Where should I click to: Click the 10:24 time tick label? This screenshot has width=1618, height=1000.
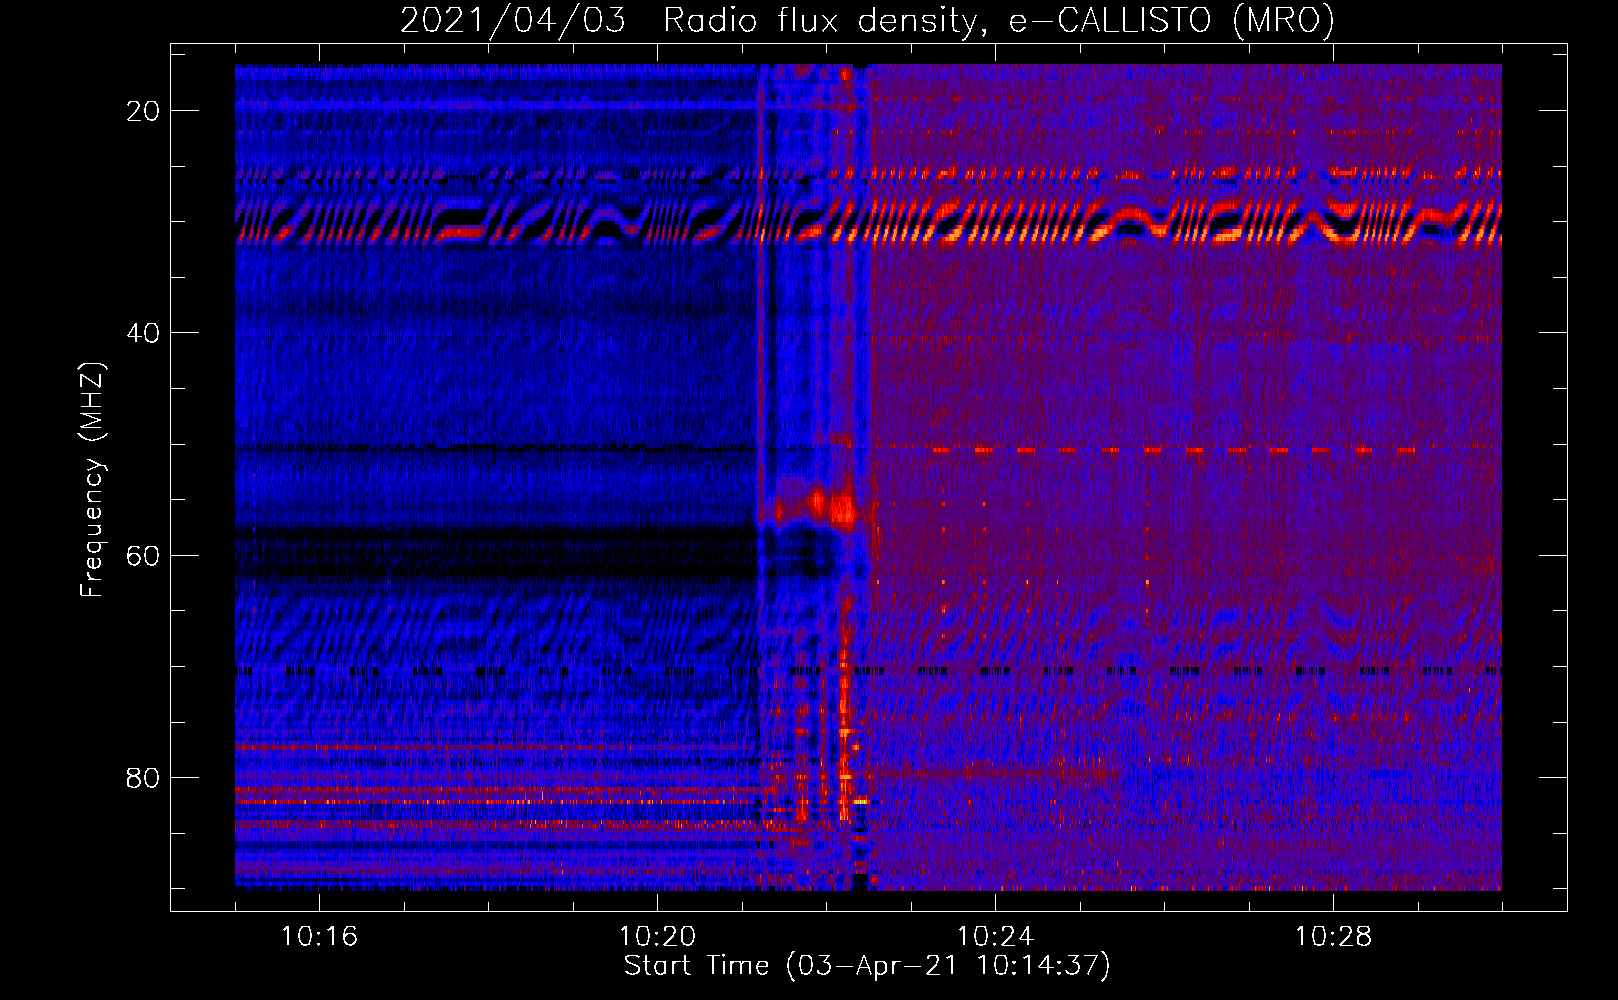point(995,937)
